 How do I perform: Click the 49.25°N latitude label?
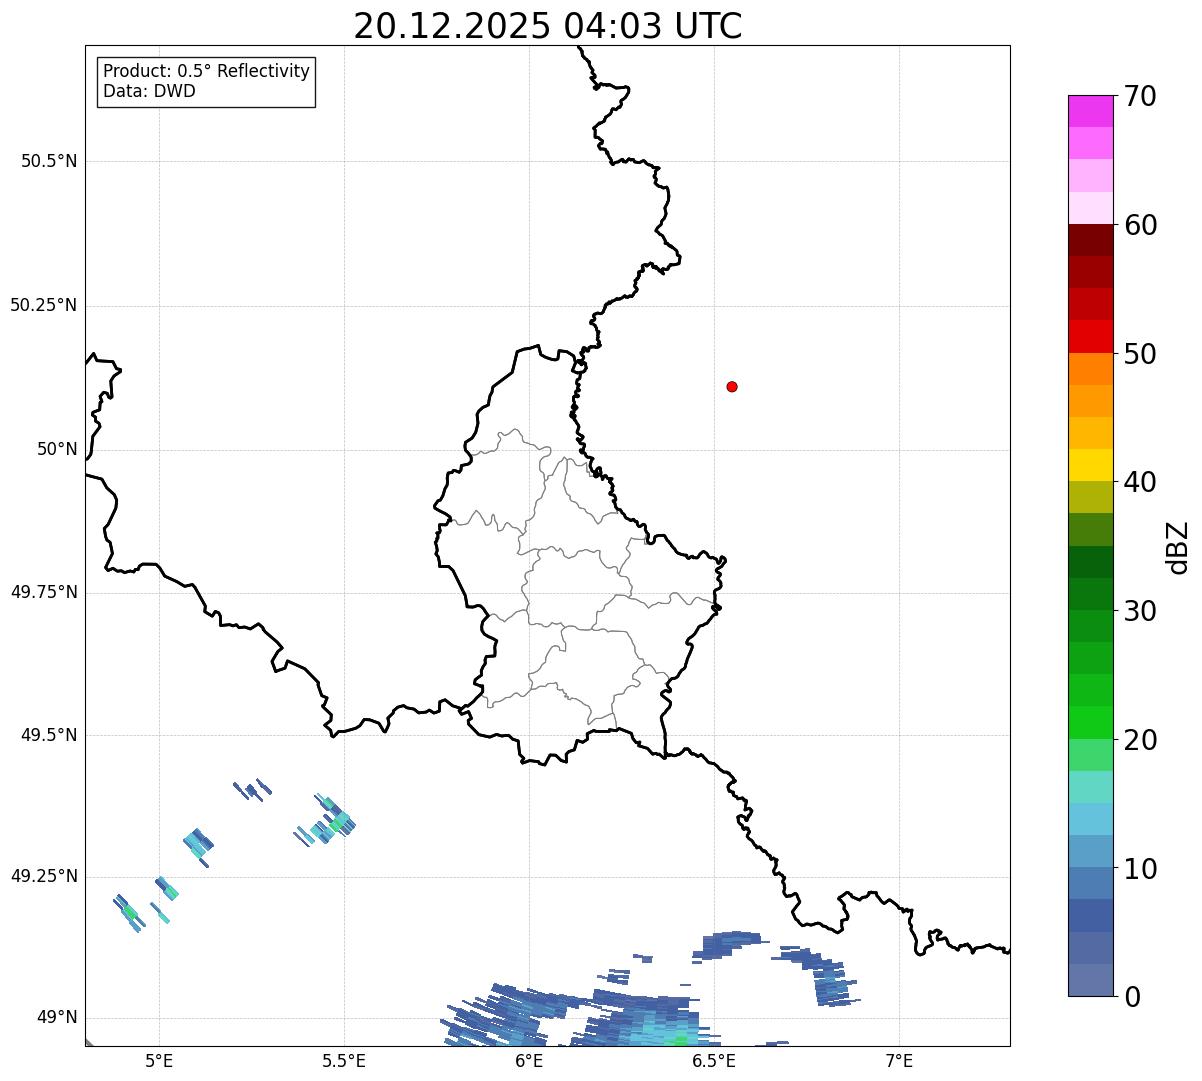click(x=44, y=876)
